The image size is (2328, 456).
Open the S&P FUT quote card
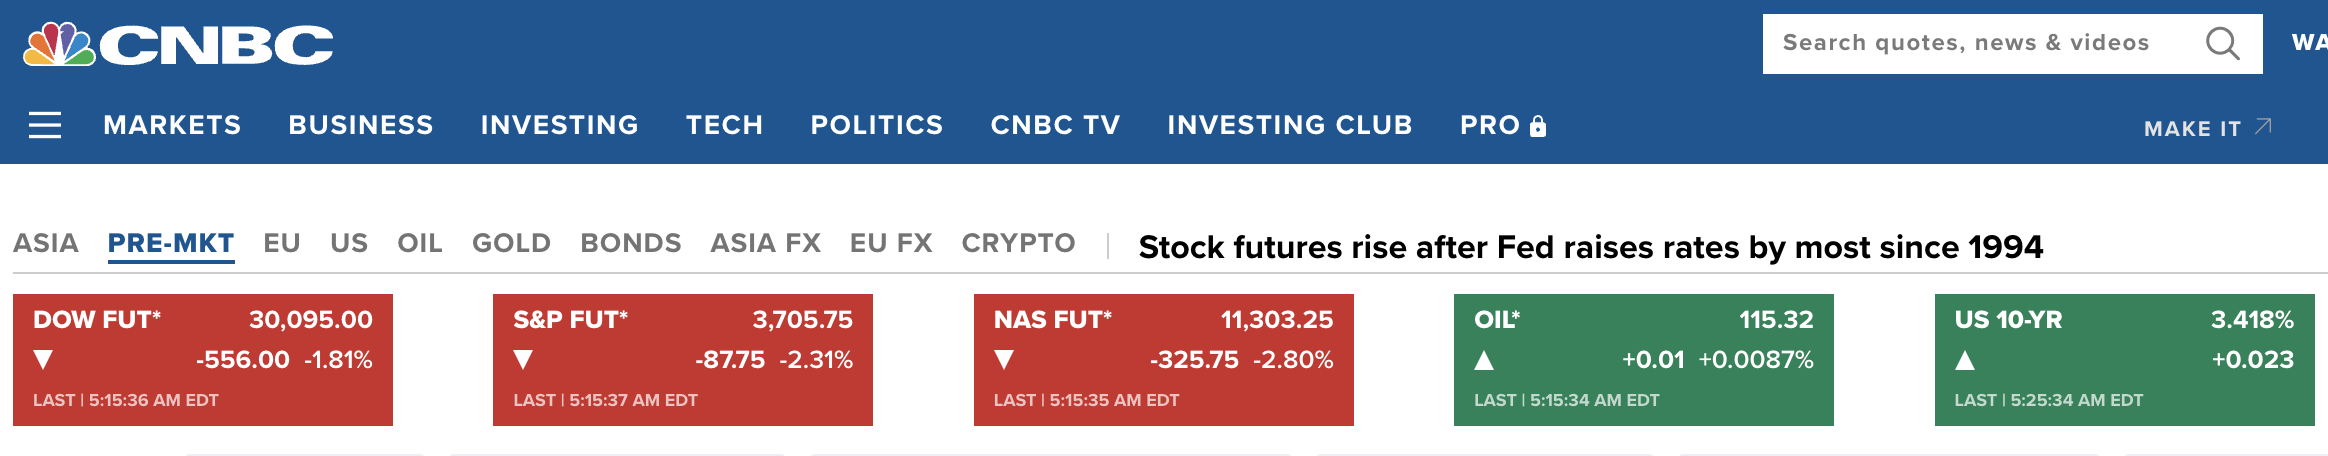pos(683,360)
